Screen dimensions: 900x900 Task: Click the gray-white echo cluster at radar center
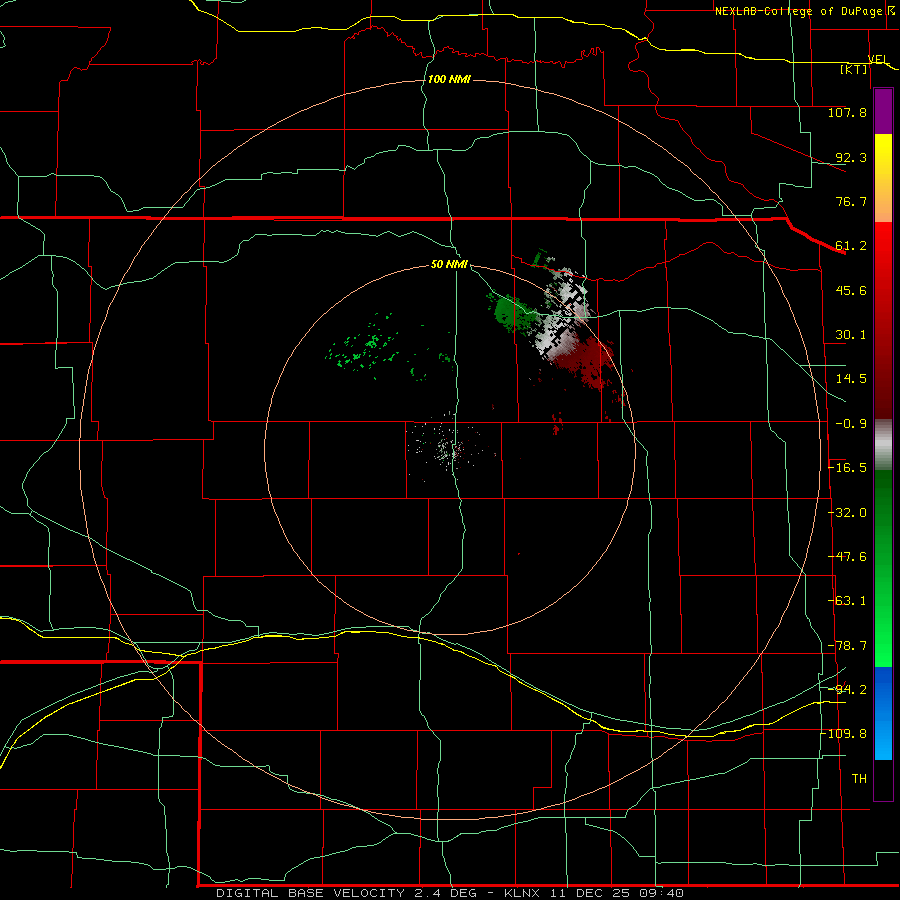tap(448, 448)
